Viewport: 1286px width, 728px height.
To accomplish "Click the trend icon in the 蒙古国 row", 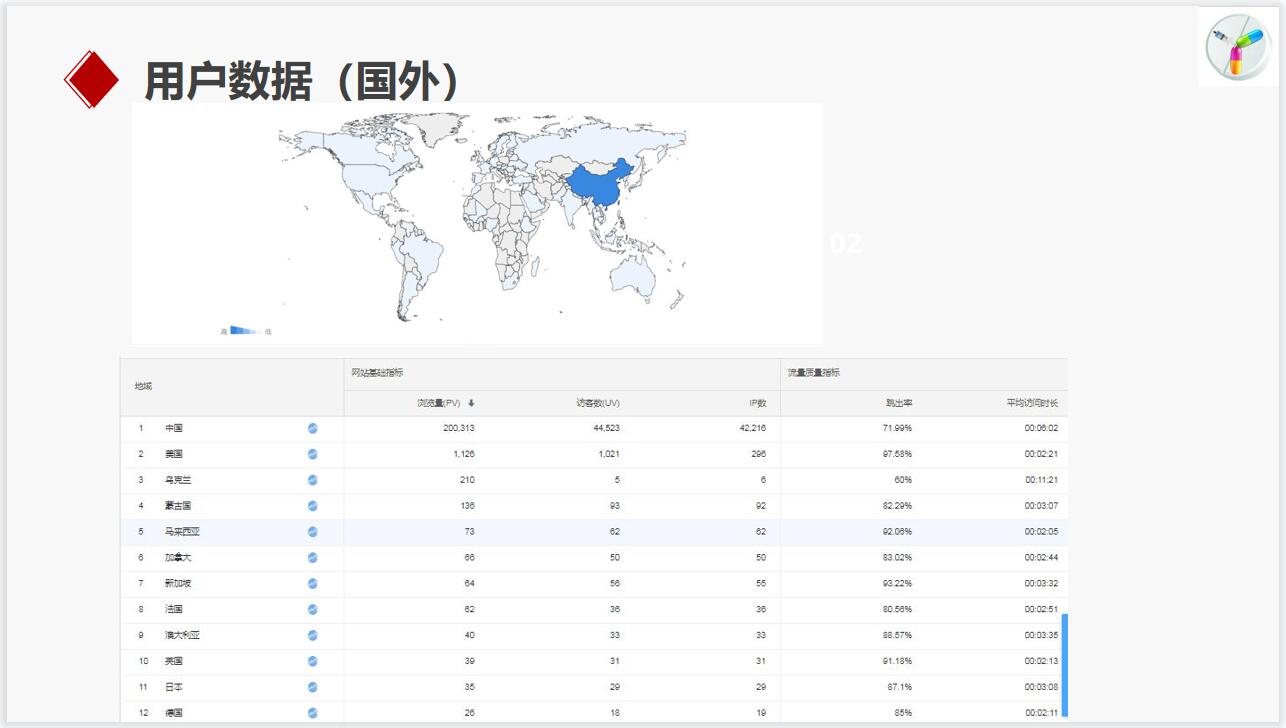I will pyautogui.click(x=312, y=506).
